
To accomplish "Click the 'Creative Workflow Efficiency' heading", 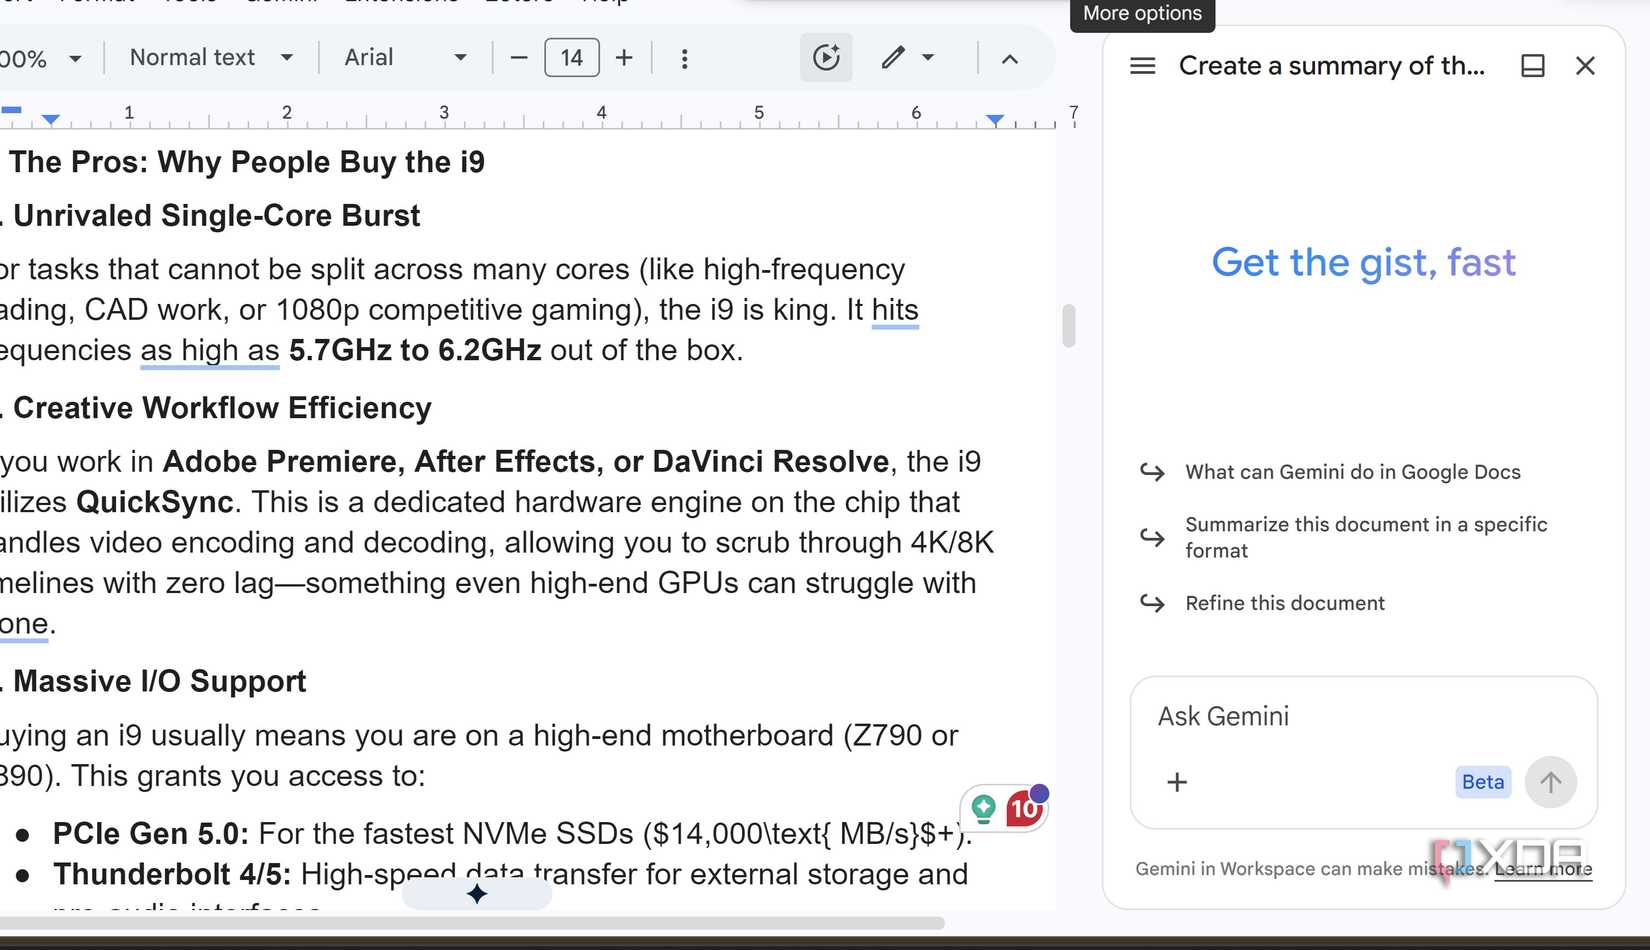I will click(222, 408).
